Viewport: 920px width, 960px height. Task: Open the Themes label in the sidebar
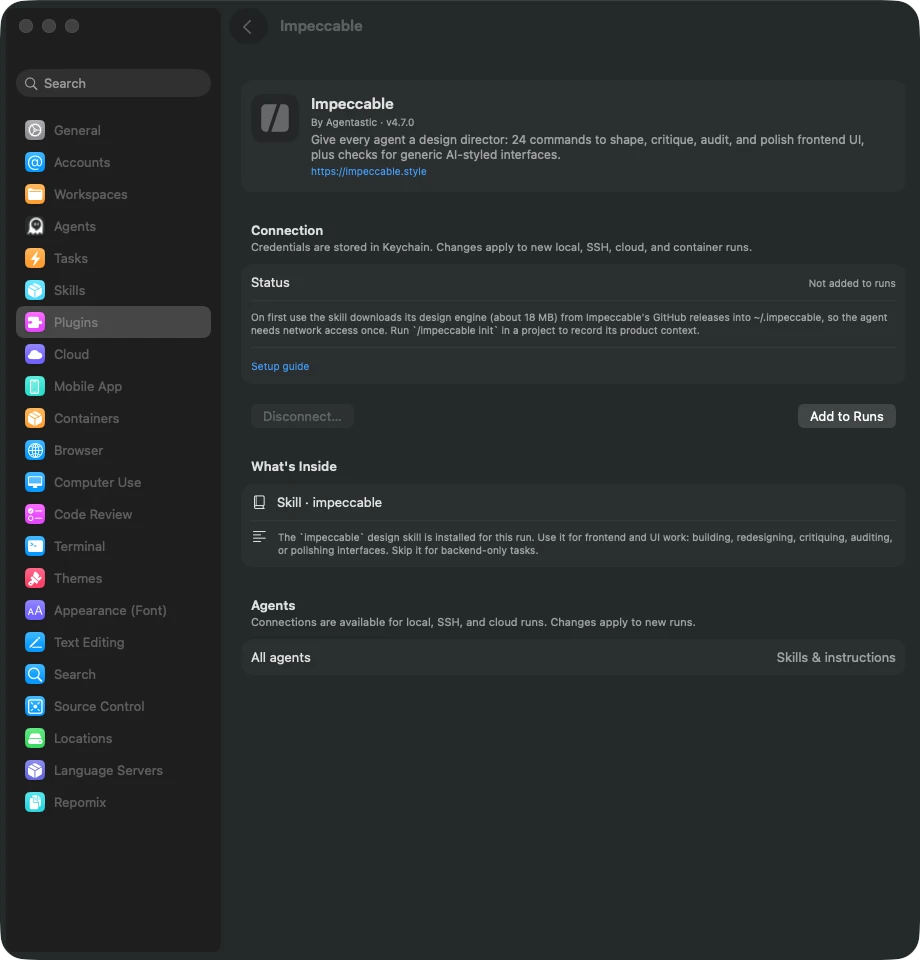[78, 579]
